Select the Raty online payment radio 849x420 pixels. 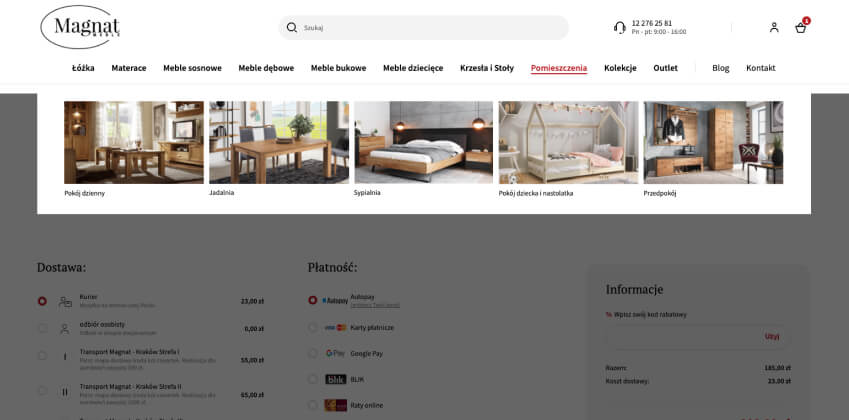(312, 405)
